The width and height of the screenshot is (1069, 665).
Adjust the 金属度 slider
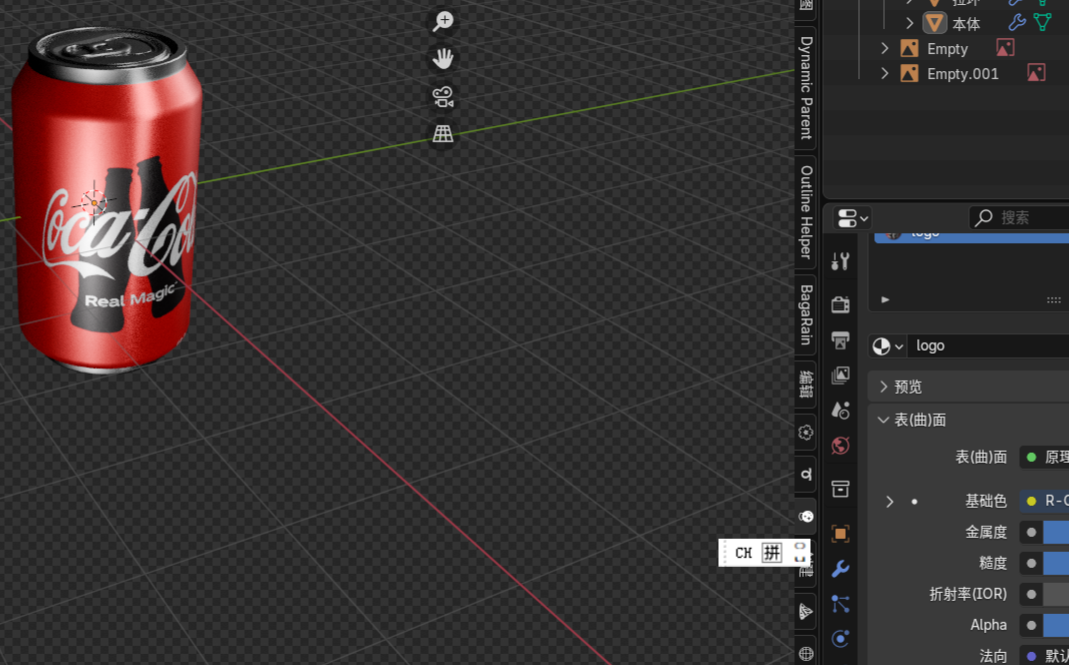click(1056, 532)
